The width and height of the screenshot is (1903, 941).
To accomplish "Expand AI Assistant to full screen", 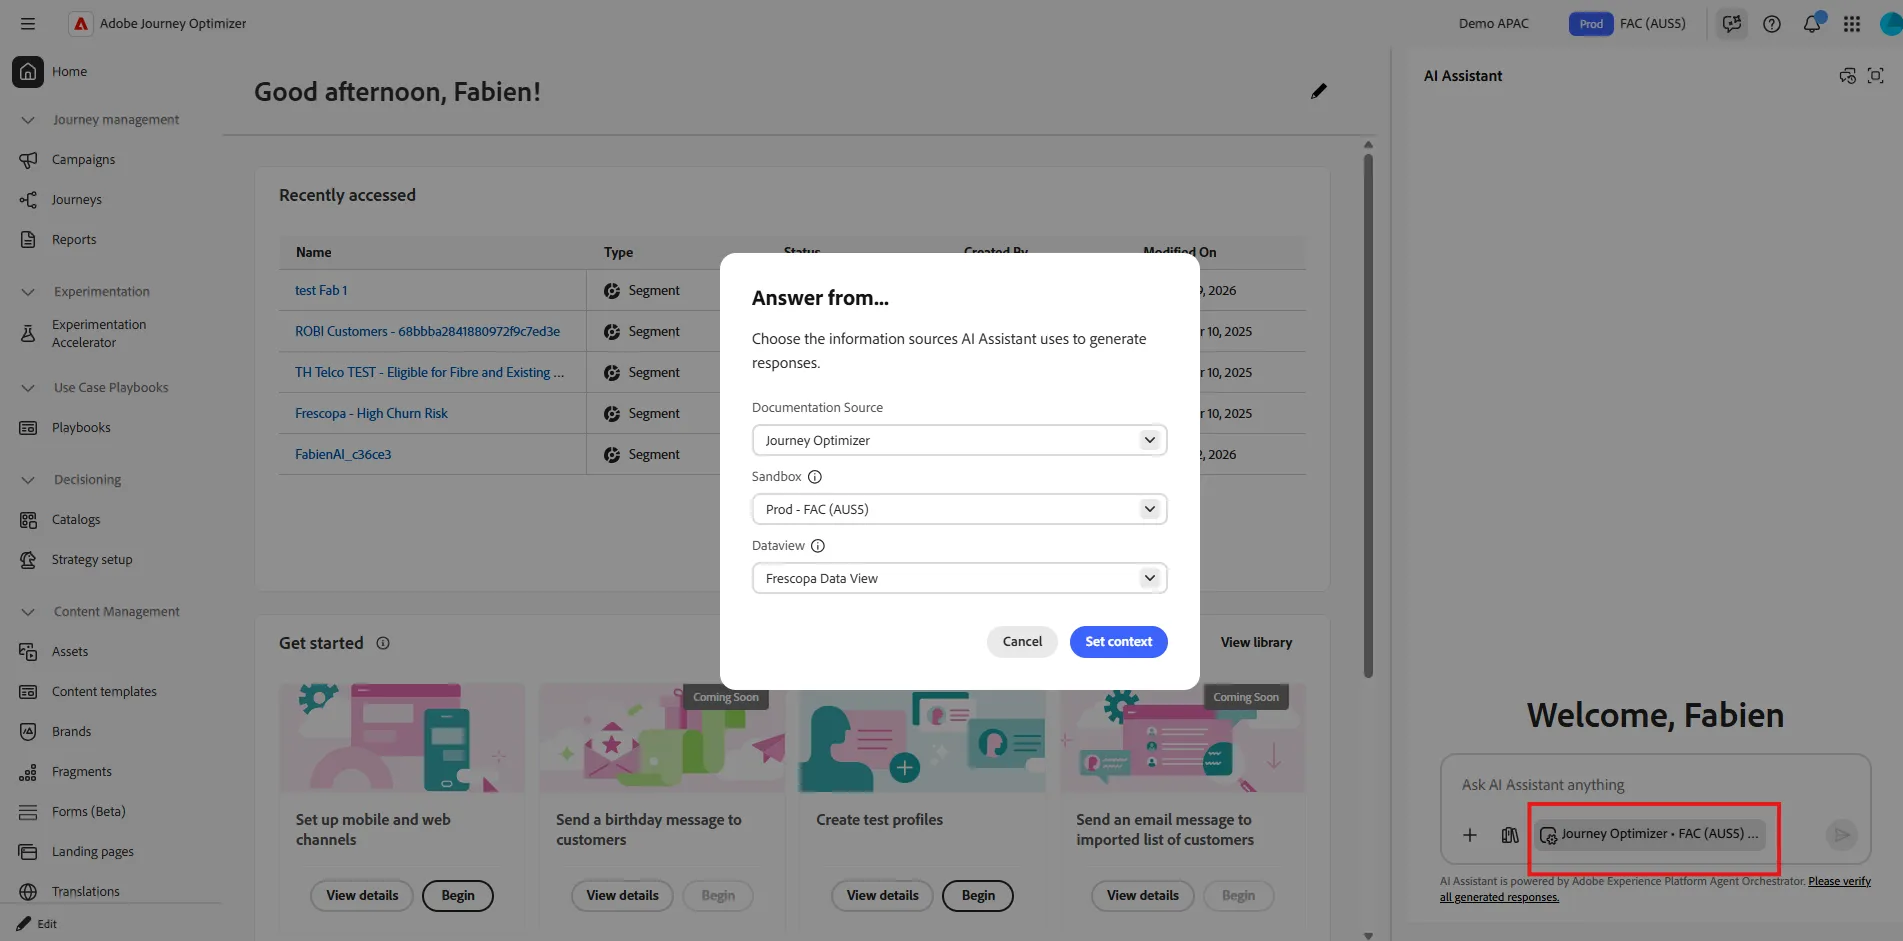I will pyautogui.click(x=1876, y=76).
